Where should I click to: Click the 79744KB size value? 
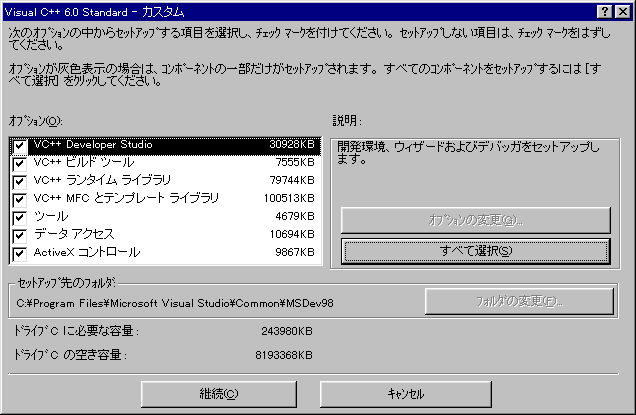click(x=292, y=180)
